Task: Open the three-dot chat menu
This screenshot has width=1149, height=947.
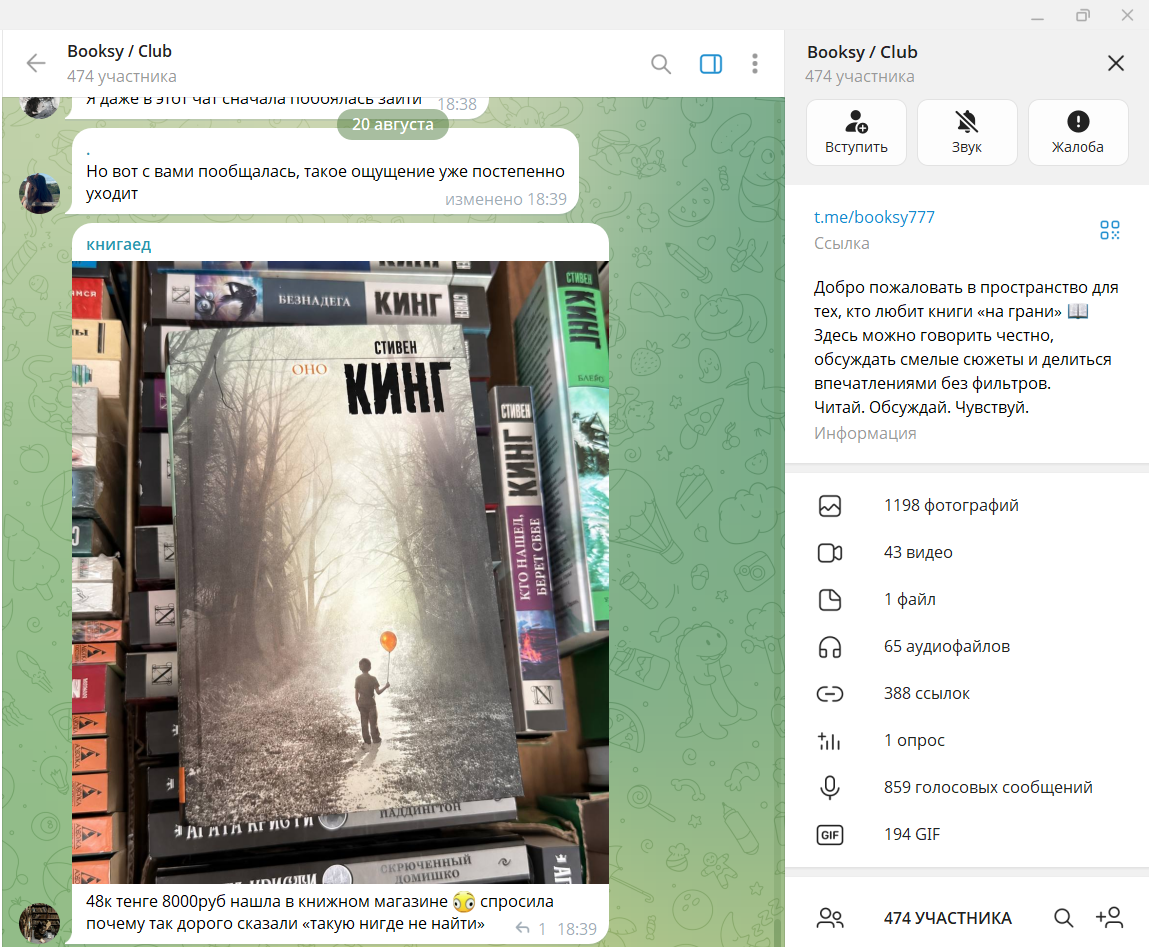Action: (755, 64)
